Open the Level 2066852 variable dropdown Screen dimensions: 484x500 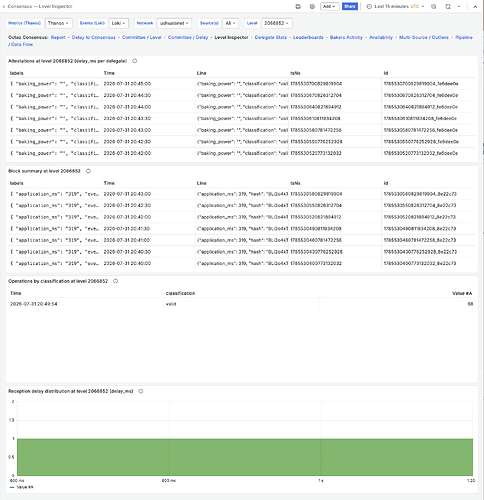(277, 23)
